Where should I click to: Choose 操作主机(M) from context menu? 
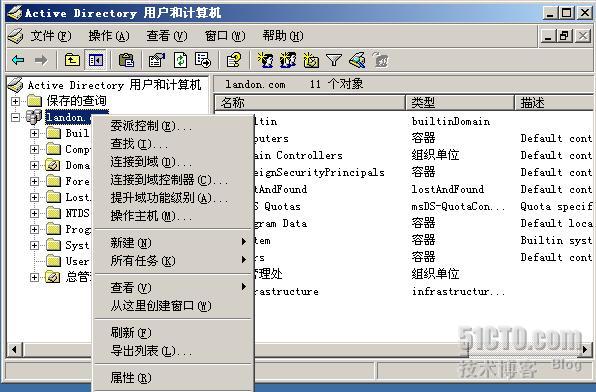173,216
